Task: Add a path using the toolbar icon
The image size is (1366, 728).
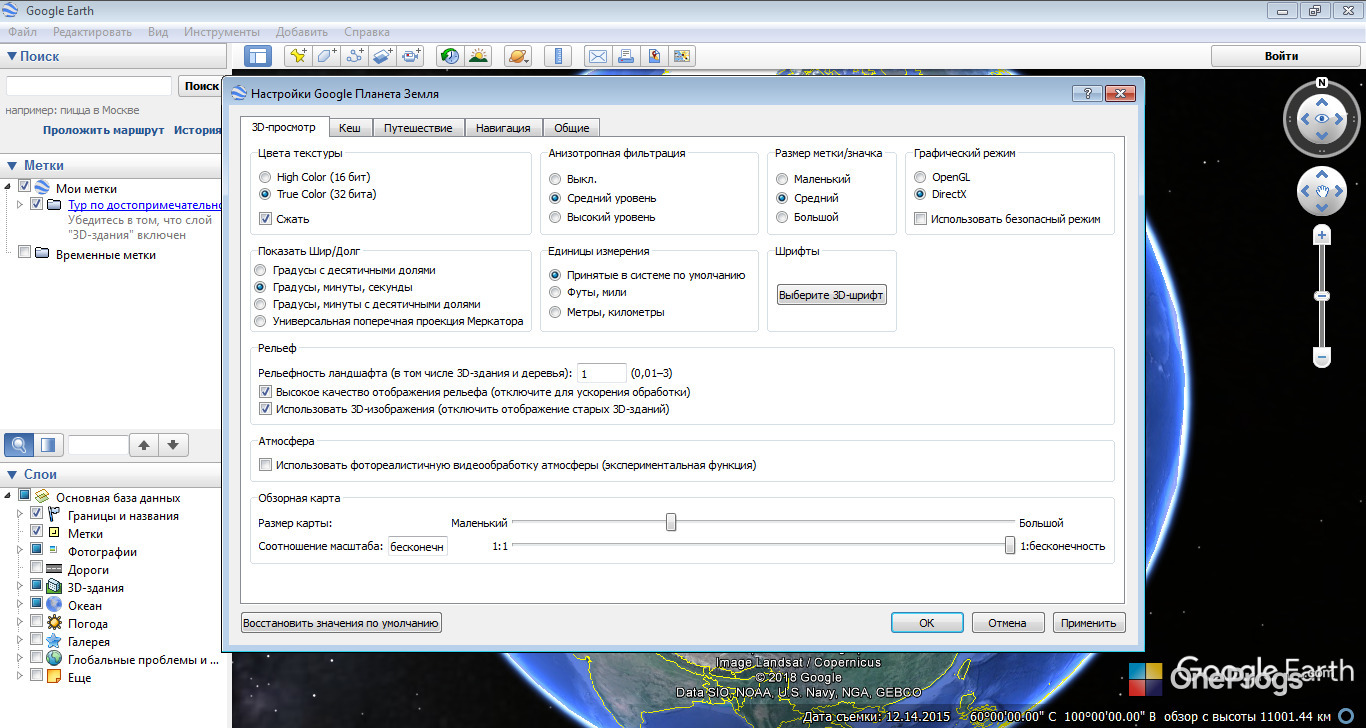Action: (x=354, y=57)
